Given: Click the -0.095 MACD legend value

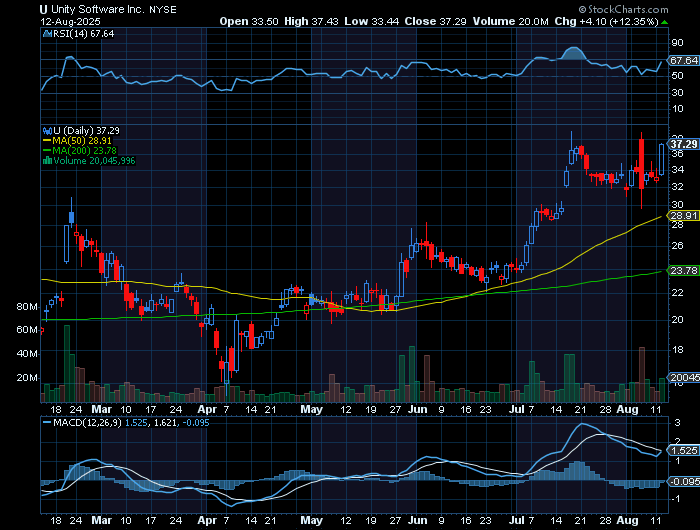Looking at the screenshot, I should pos(195,422).
